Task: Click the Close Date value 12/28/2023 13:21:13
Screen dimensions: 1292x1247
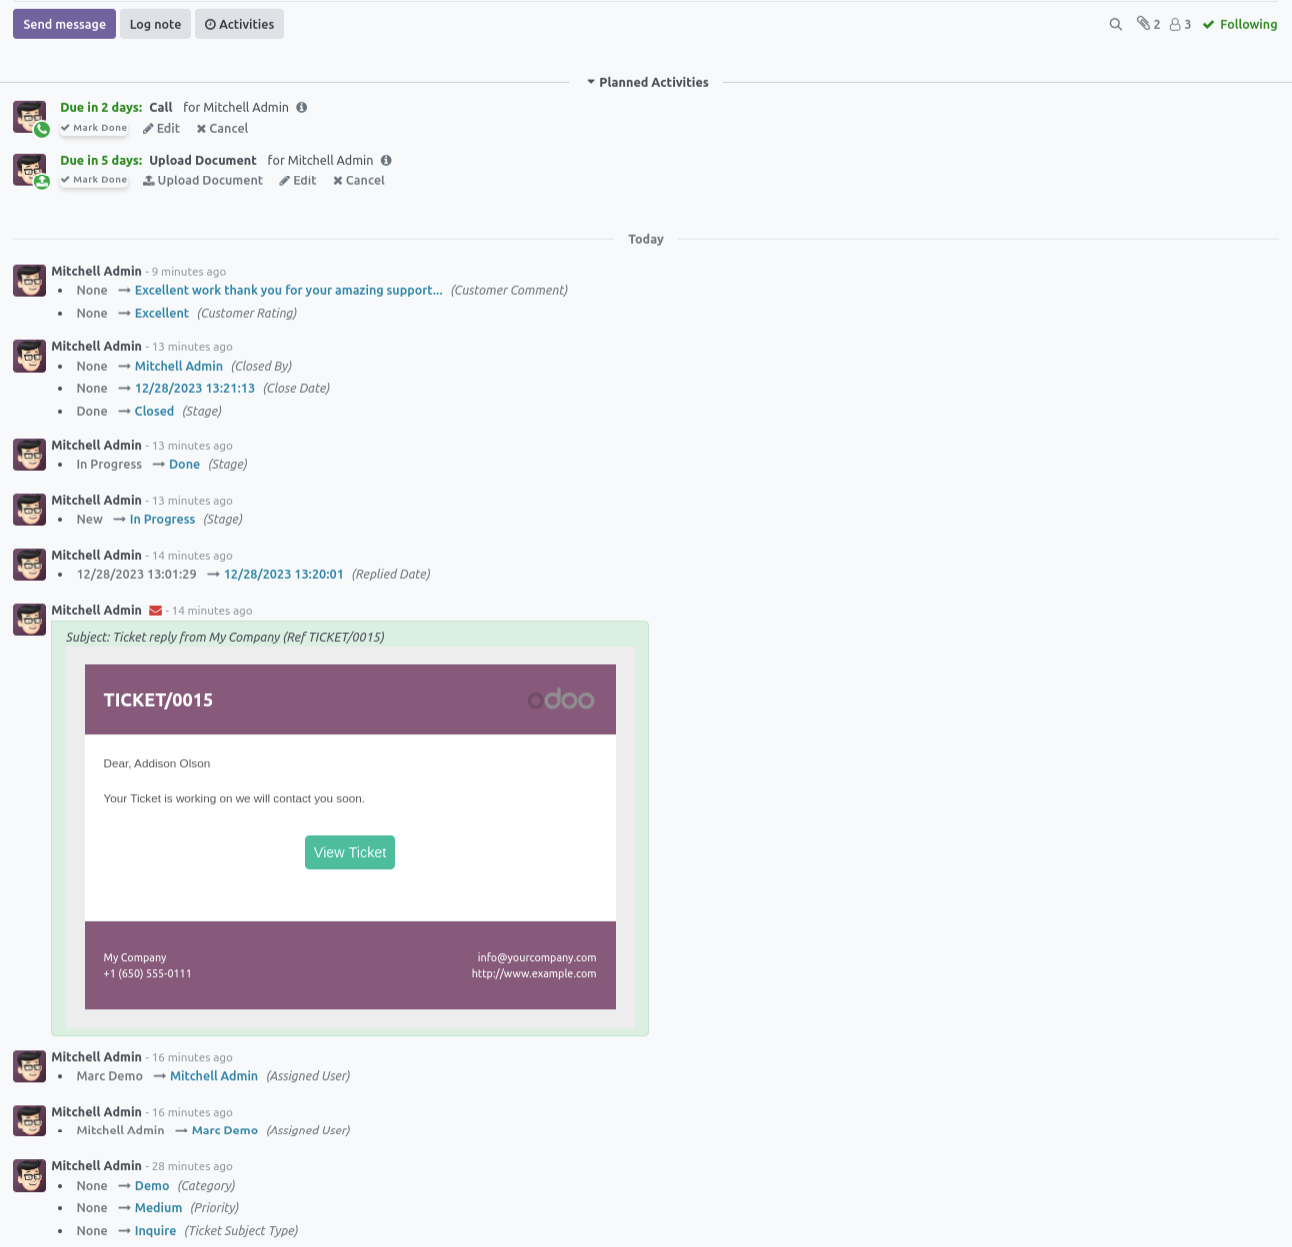Action: click(x=195, y=388)
